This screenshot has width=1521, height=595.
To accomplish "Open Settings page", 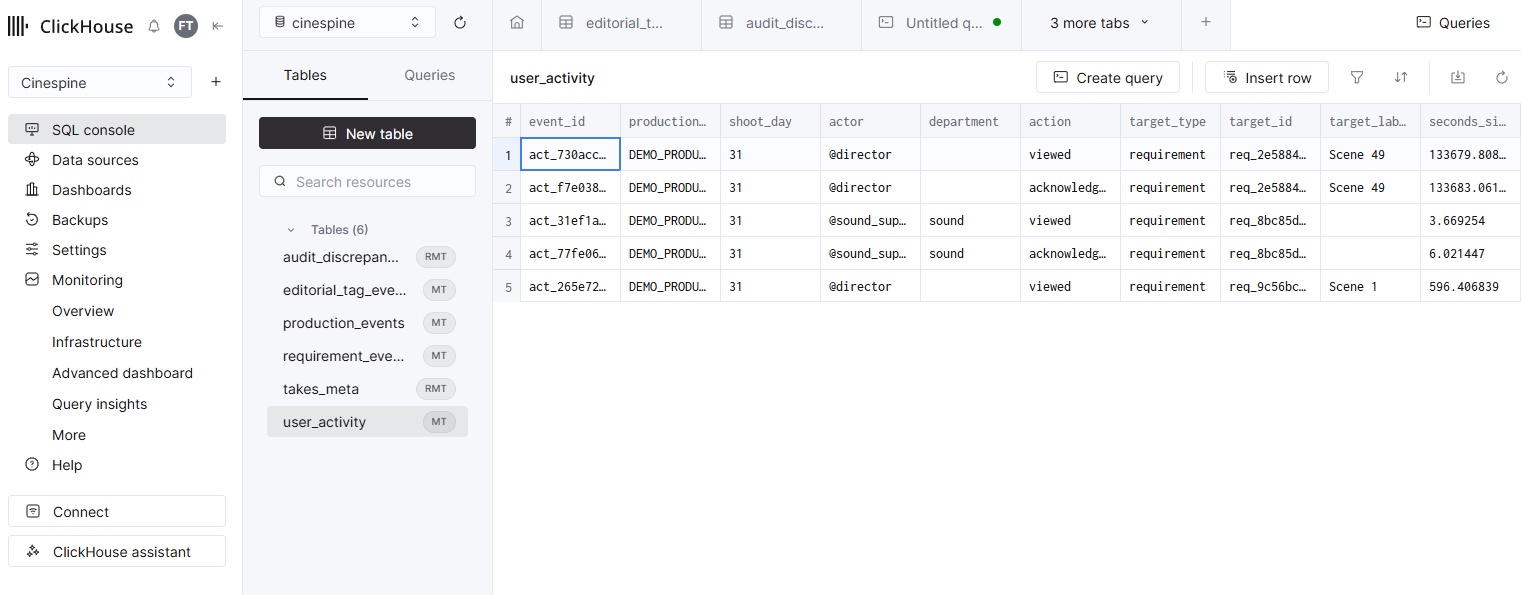I will pyautogui.click(x=117, y=249).
